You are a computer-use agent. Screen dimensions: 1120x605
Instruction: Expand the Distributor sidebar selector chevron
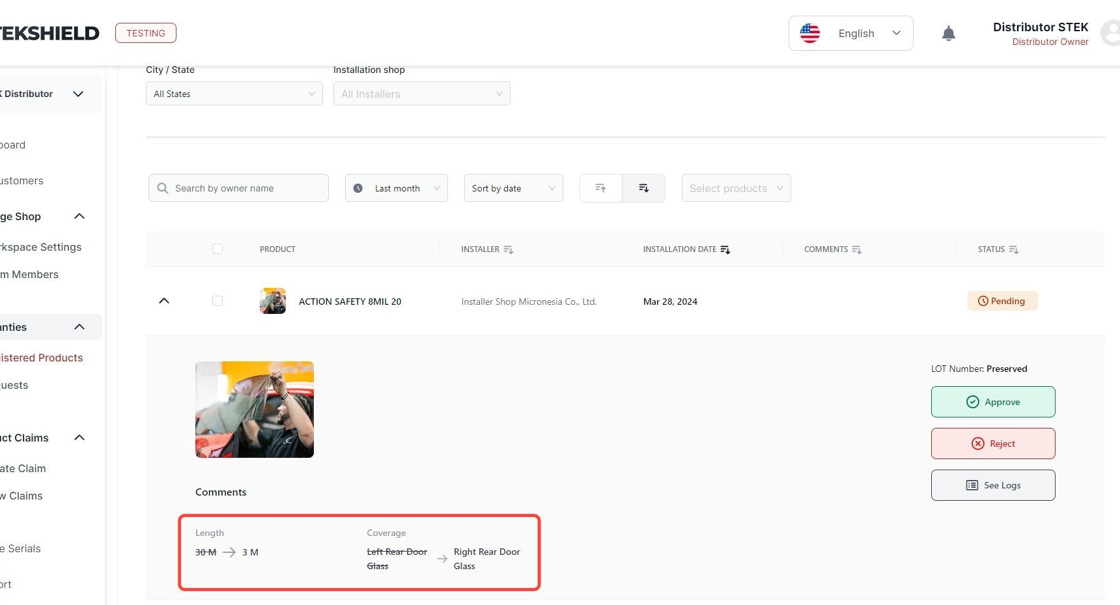click(x=78, y=94)
